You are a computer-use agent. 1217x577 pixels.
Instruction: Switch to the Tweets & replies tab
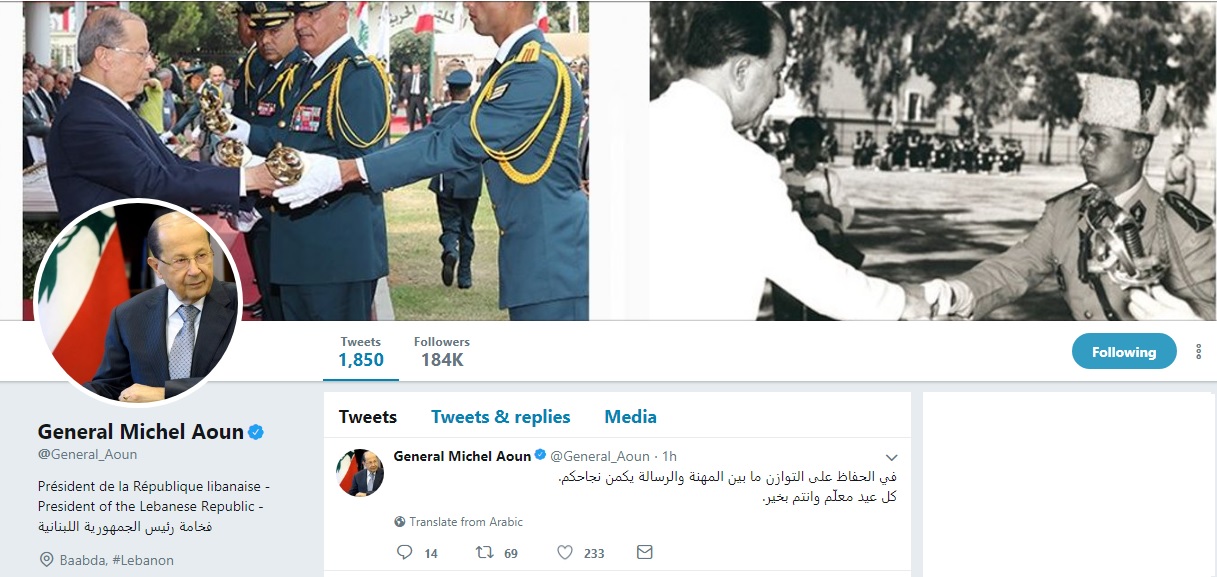tap(501, 417)
